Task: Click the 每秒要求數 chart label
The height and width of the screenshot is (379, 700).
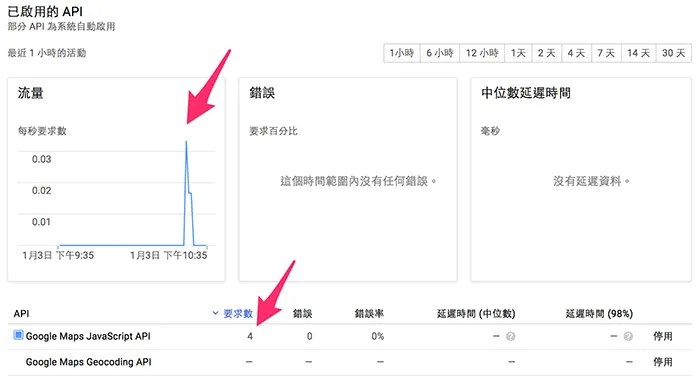Action: click(x=42, y=131)
